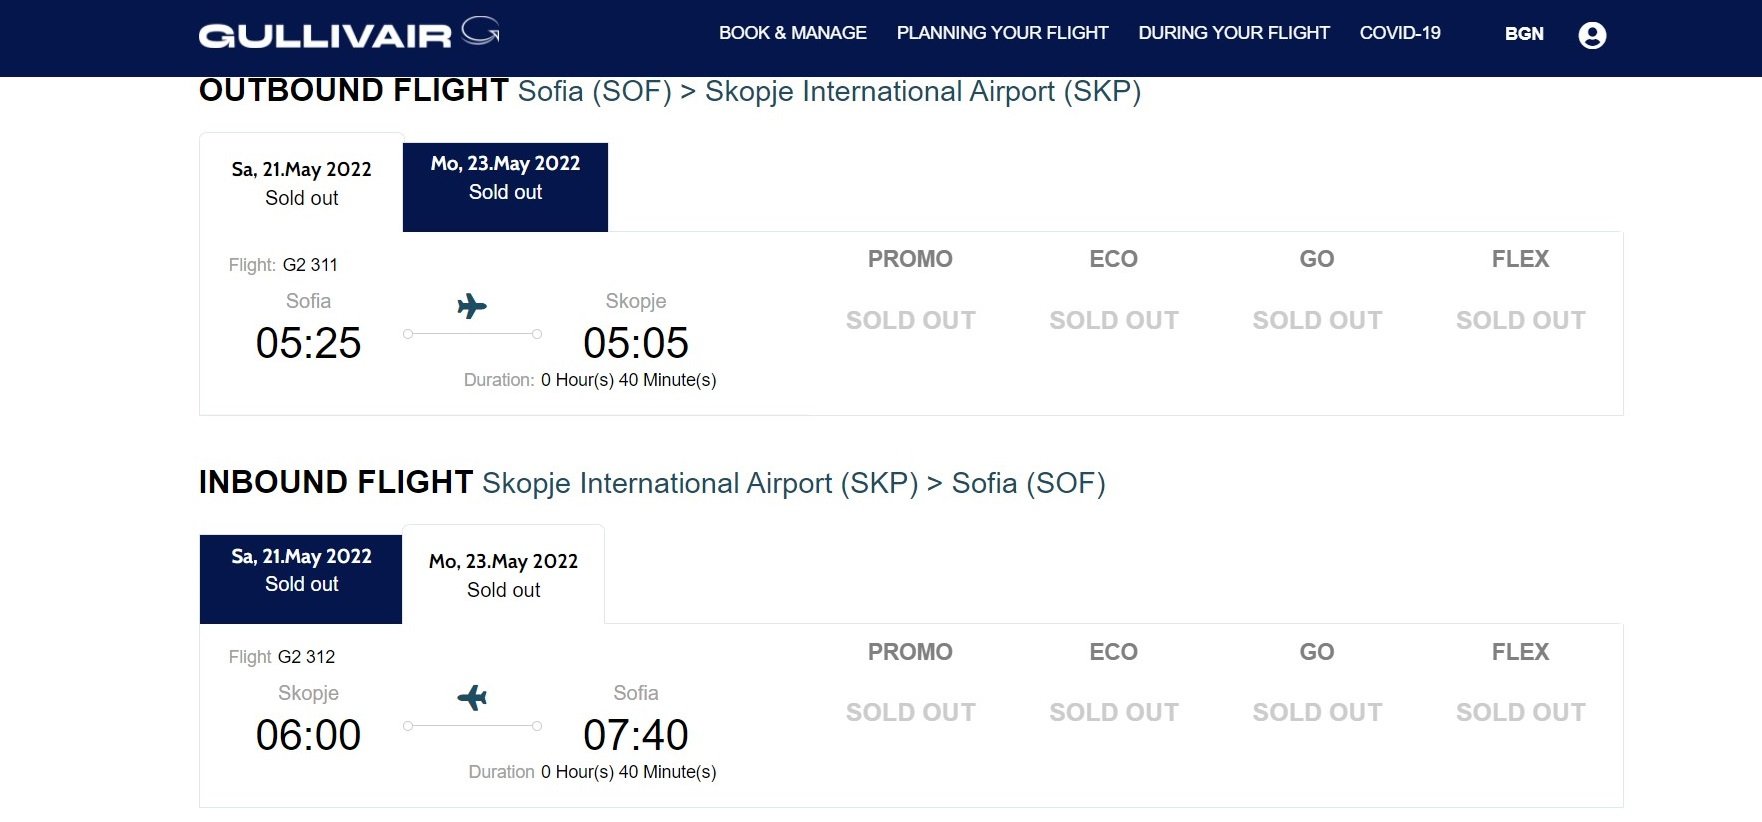Select outbound Mo, 23.May 2022 date tab
The image size is (1762, 822).
505,187
